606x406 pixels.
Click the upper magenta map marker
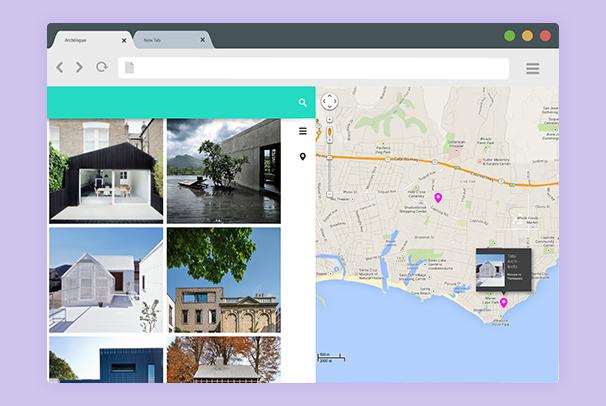click(438, 198)
